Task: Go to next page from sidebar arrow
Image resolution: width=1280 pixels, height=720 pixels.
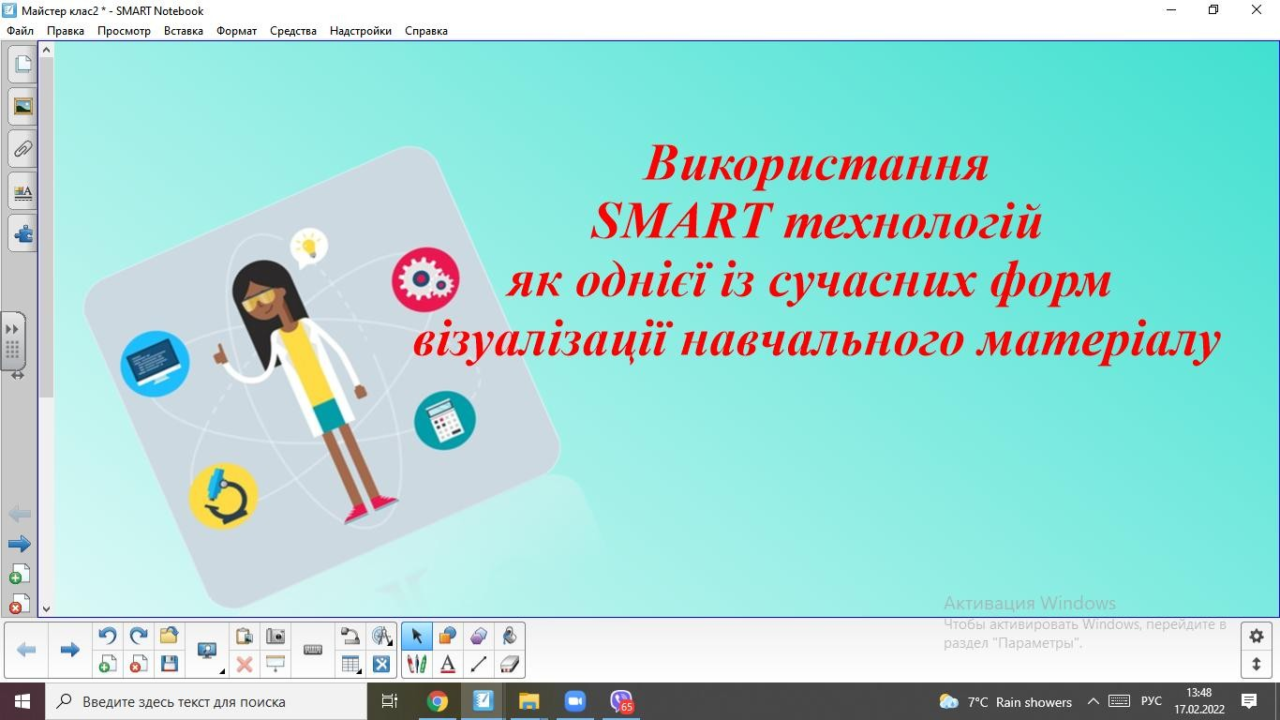Action: pyautogui.click(x=19, y=544)
